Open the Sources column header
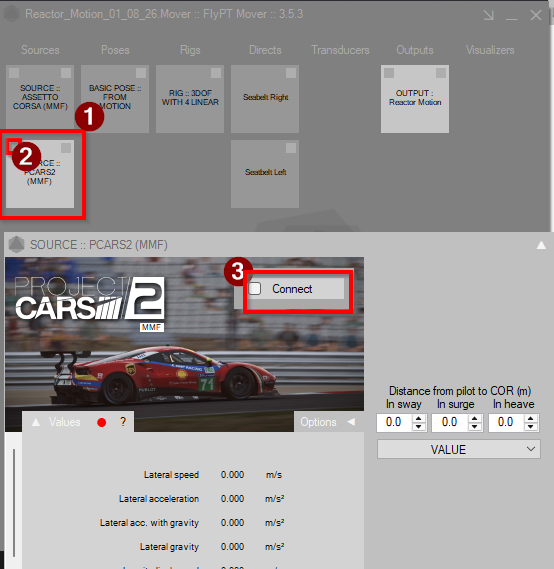Image resolution: width=554 pixels, height=569 pixels. (40, 50)
